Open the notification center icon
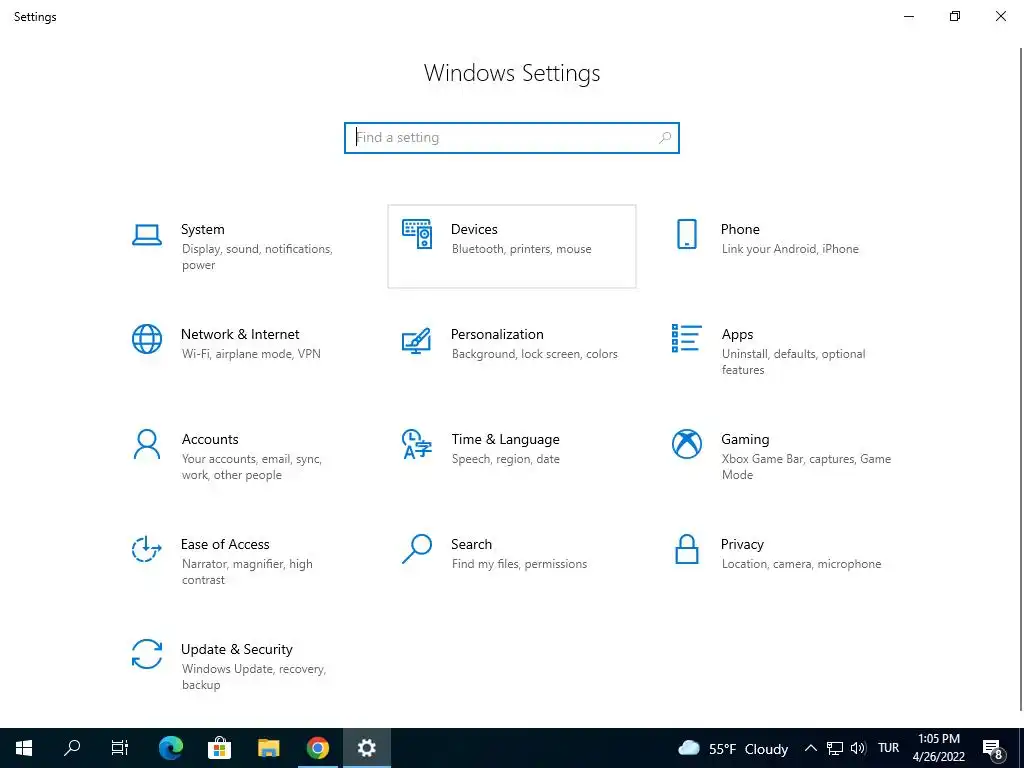1024x768 pixels. pos(993,748)
